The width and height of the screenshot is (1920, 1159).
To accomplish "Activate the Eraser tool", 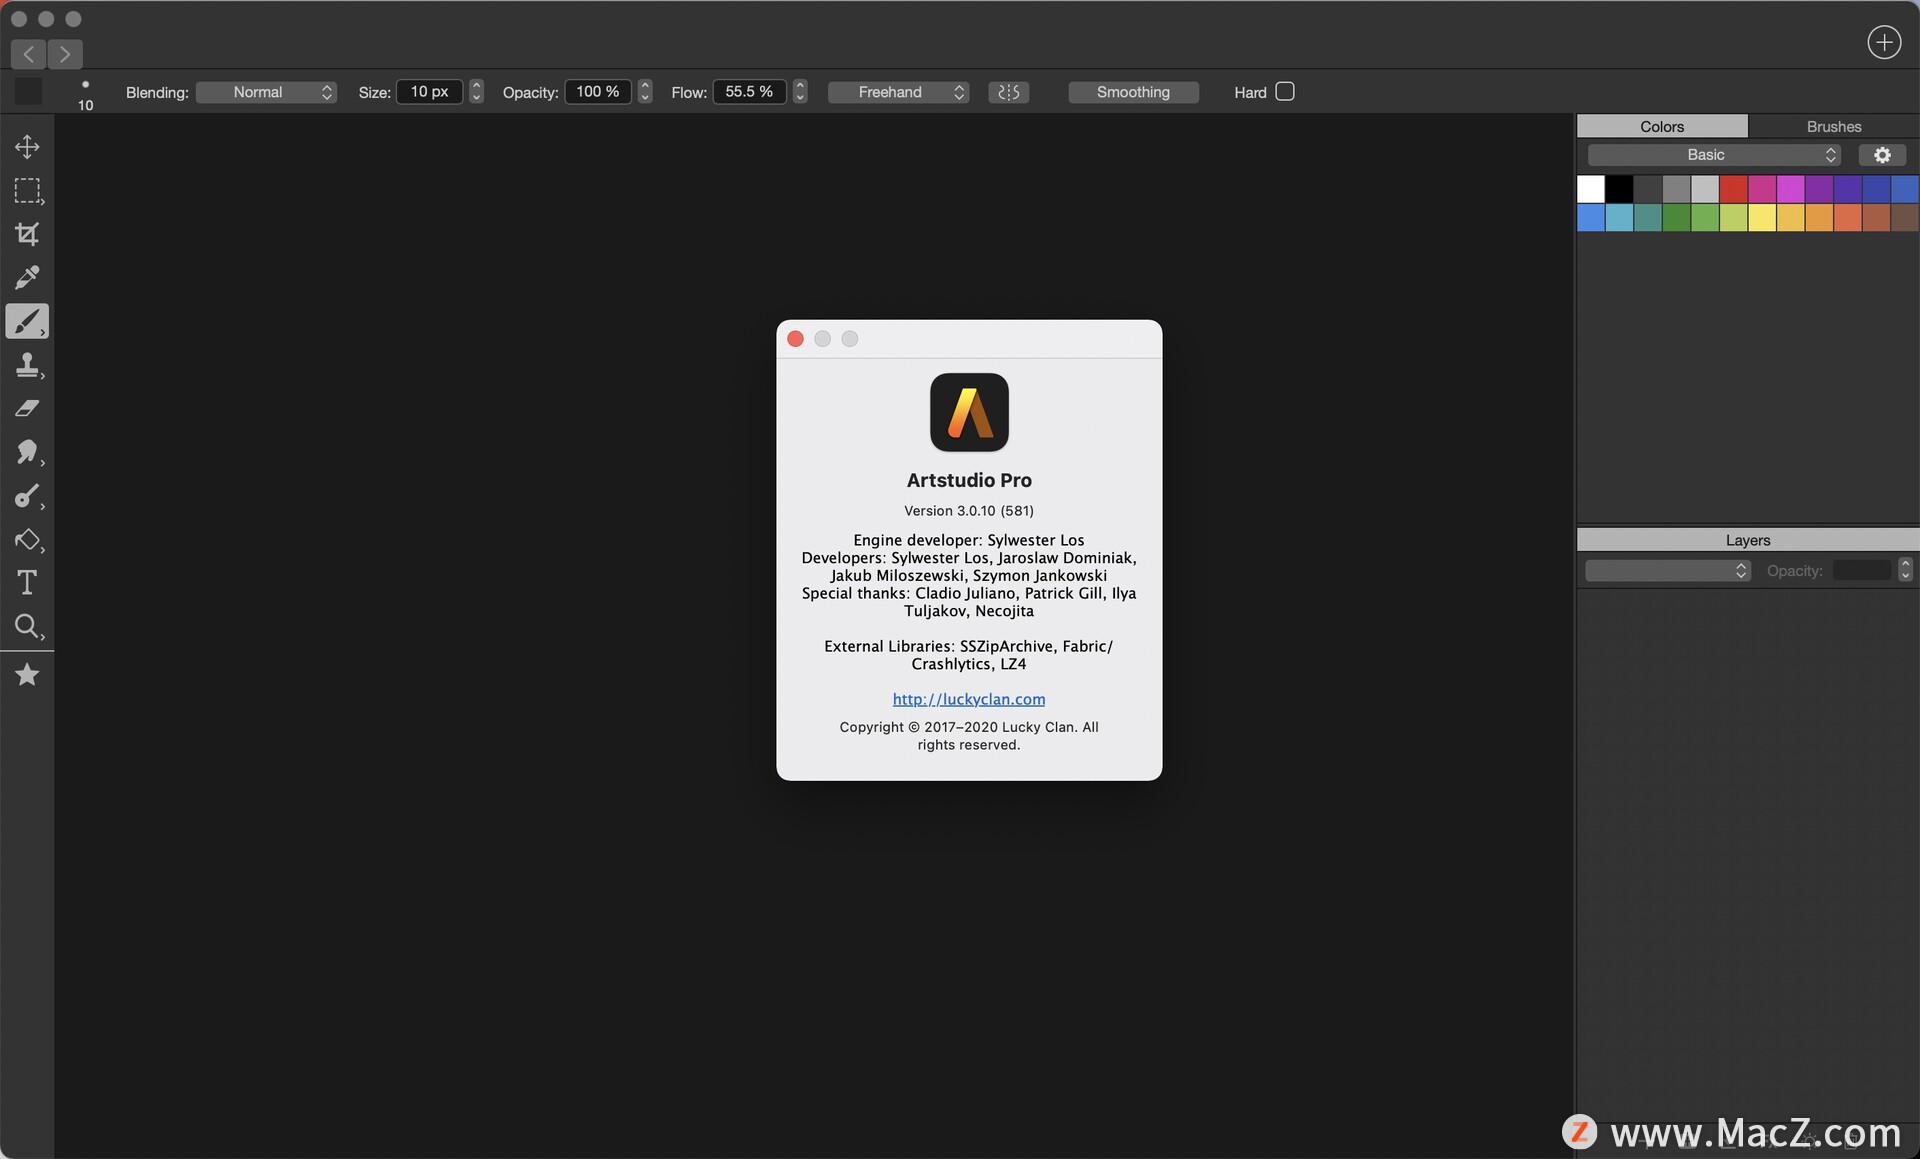I will pos(27,408).
